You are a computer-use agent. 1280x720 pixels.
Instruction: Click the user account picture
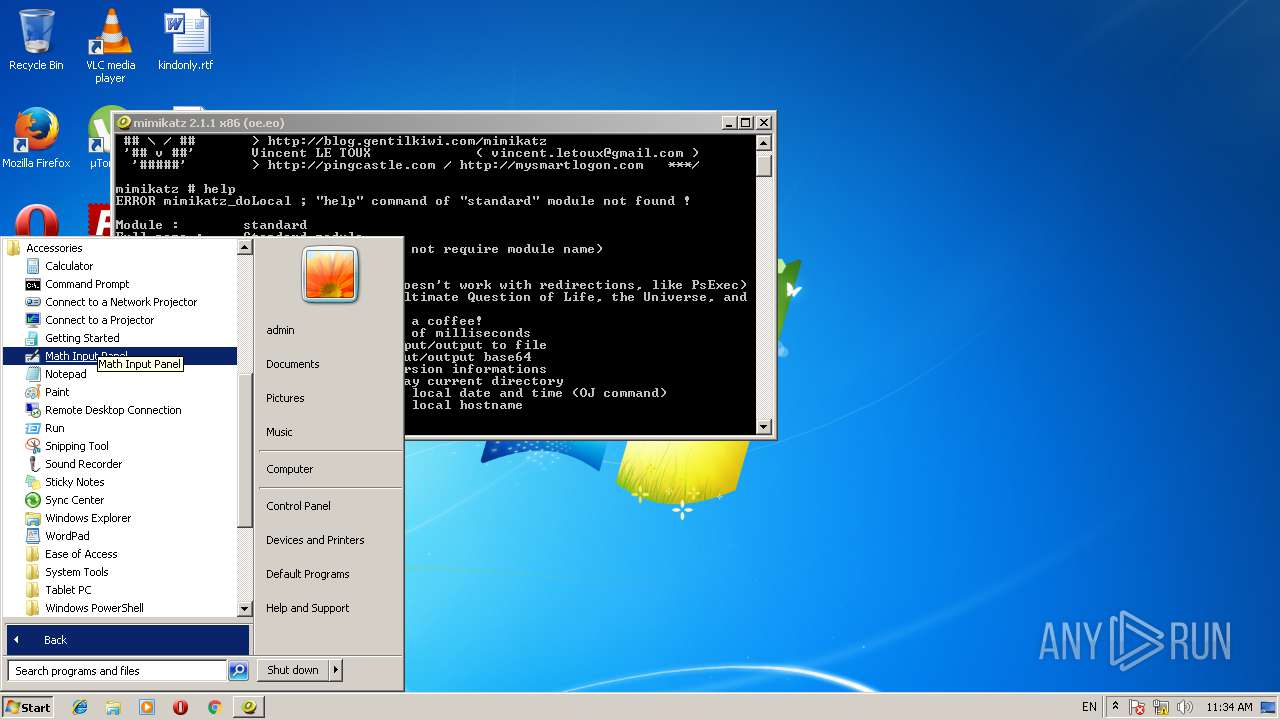[330, 274]
